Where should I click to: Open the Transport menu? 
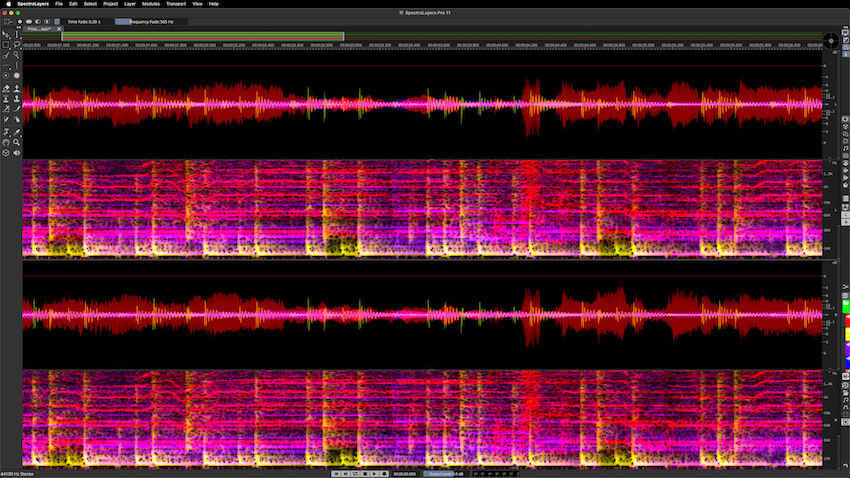pyautogui.click(x=176, y=4)
